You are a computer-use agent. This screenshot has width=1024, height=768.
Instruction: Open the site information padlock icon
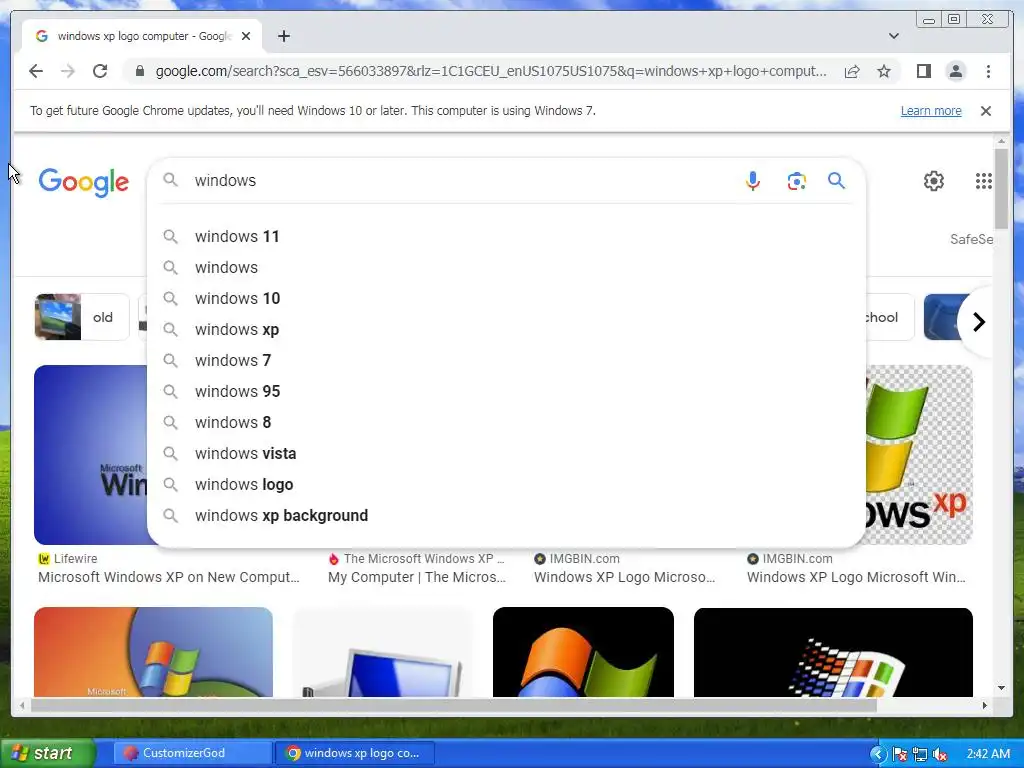(x=139, y=71)
